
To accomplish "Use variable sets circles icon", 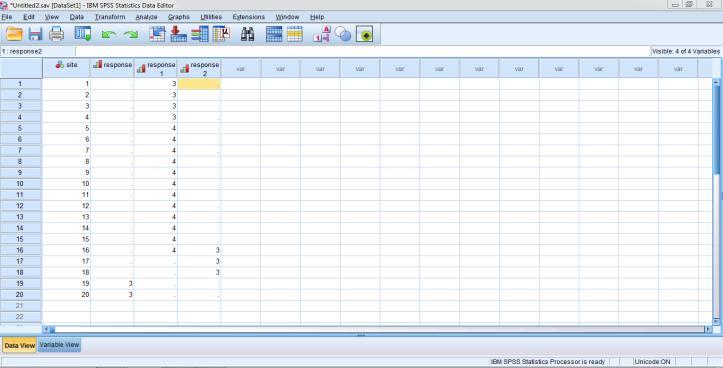I will 343,34.
